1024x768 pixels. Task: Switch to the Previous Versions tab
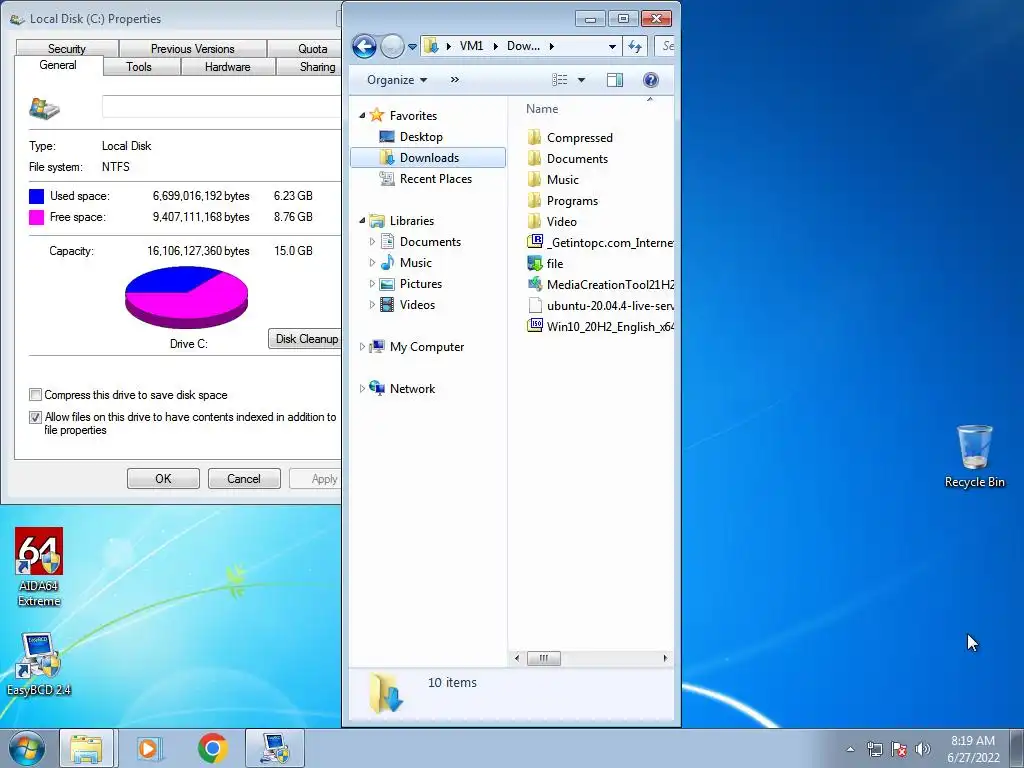coord(193,48)
